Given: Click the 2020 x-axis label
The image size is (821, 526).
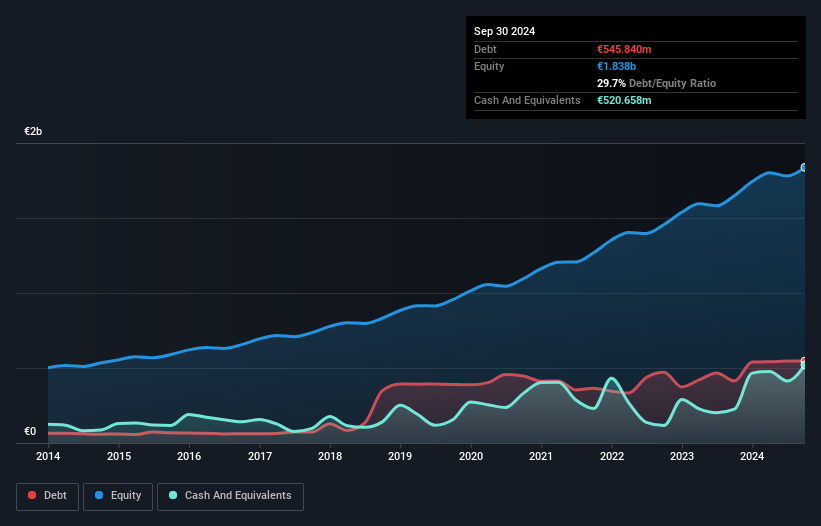Looking at the screenshot, I should 471,456.
